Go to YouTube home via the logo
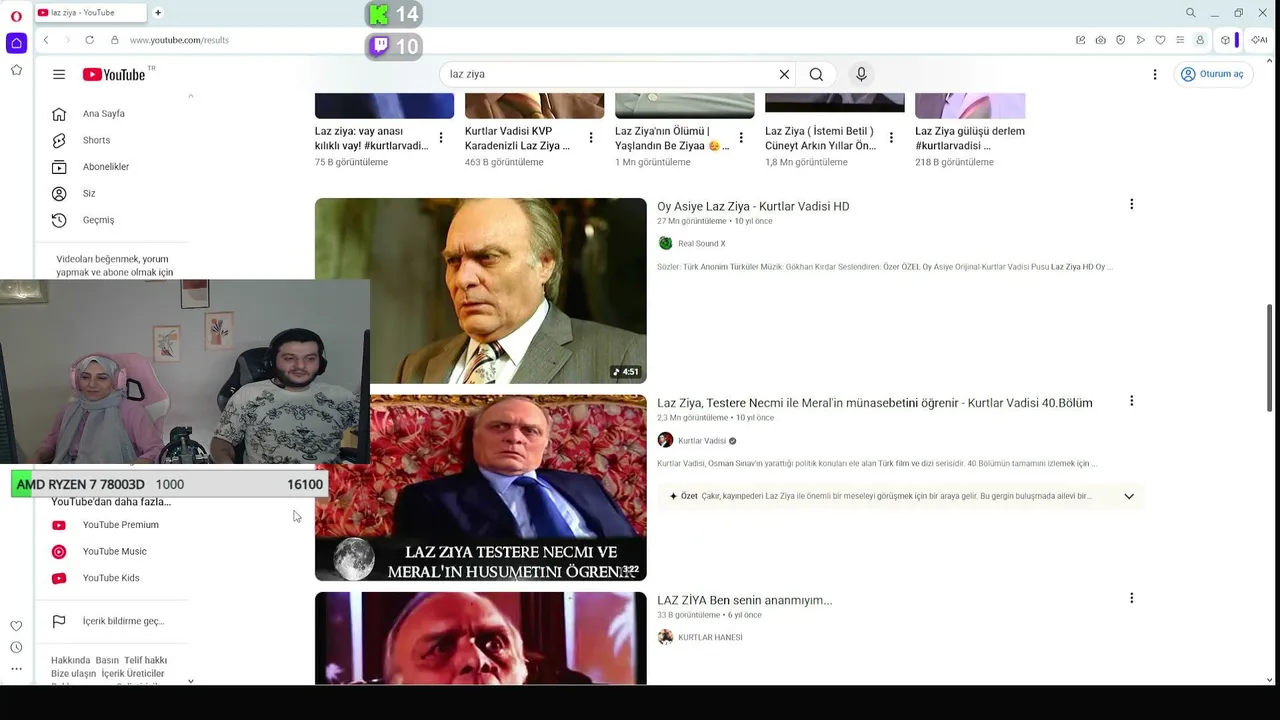The image size is (1280, 720). [x=114, y=74]
